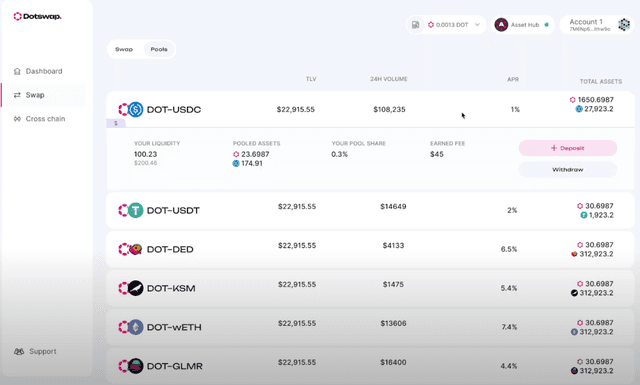Expand the 0.0013 DOT balance dropdown
Screen dimensions: 640x385
(477, 25)
